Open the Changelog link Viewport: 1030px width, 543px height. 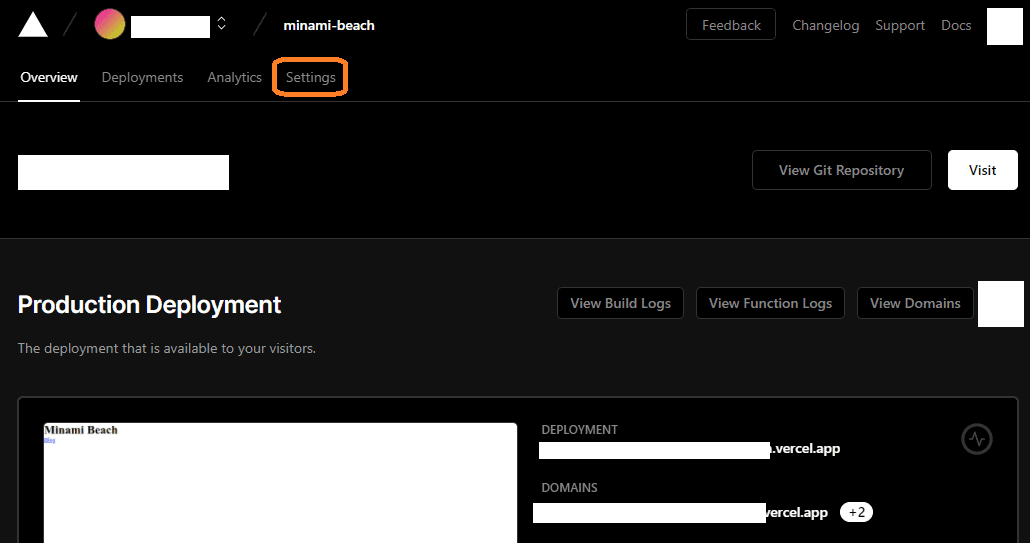click(x=826, y=25)
